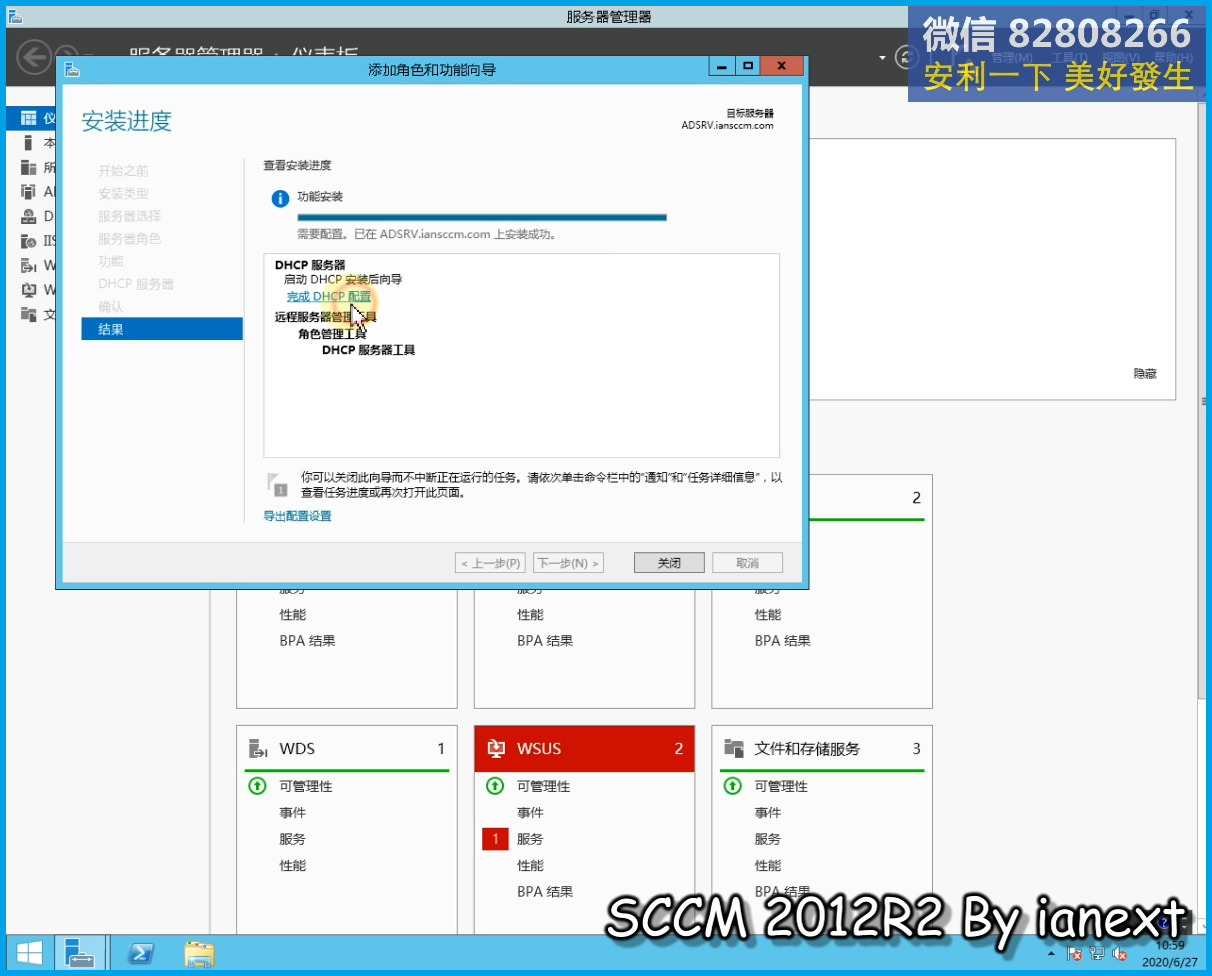Open 事件 in the 文件和存储服务 tile
Viewport: 1212px width, 976px height.
pyautogui.click(x=768, y=813)
